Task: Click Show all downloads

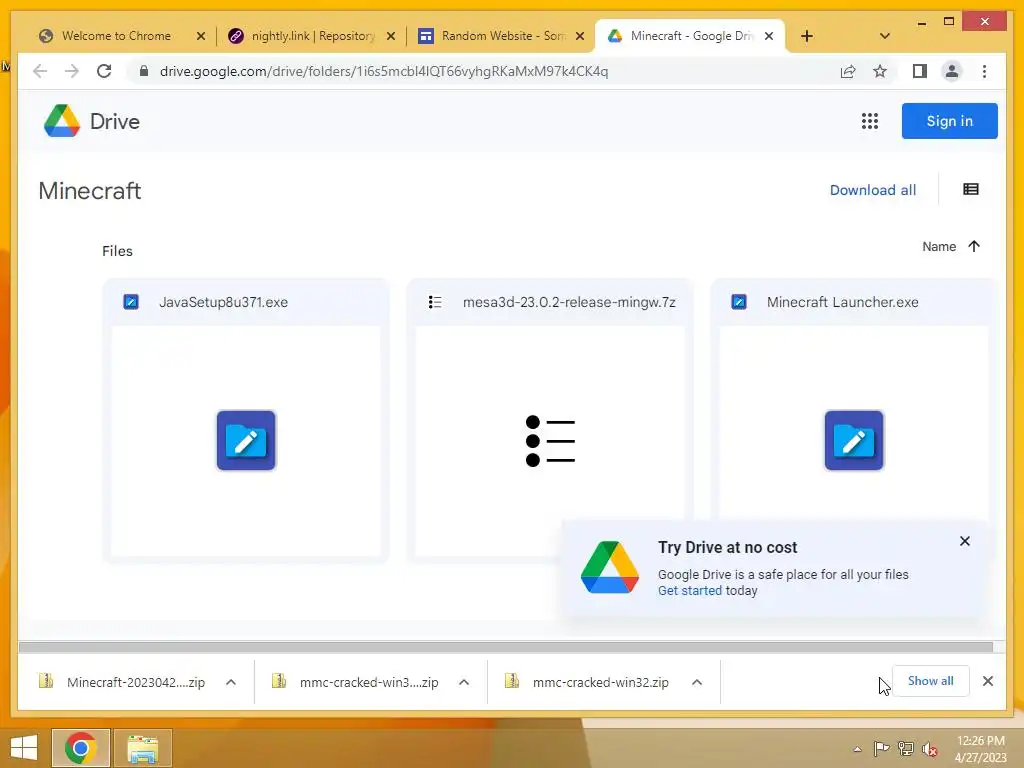Action: click(931, 680)
